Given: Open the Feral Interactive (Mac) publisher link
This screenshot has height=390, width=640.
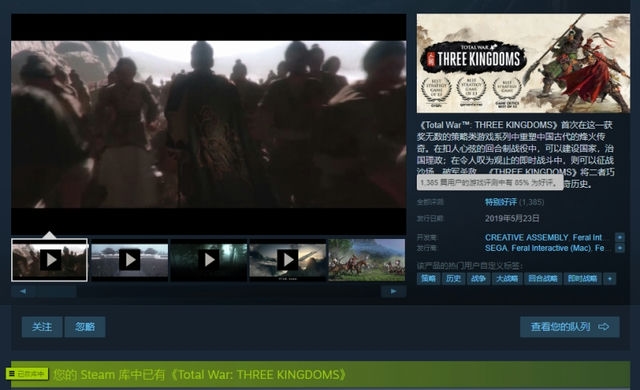Looking at the screenshot, I should [x=551, y=248].
